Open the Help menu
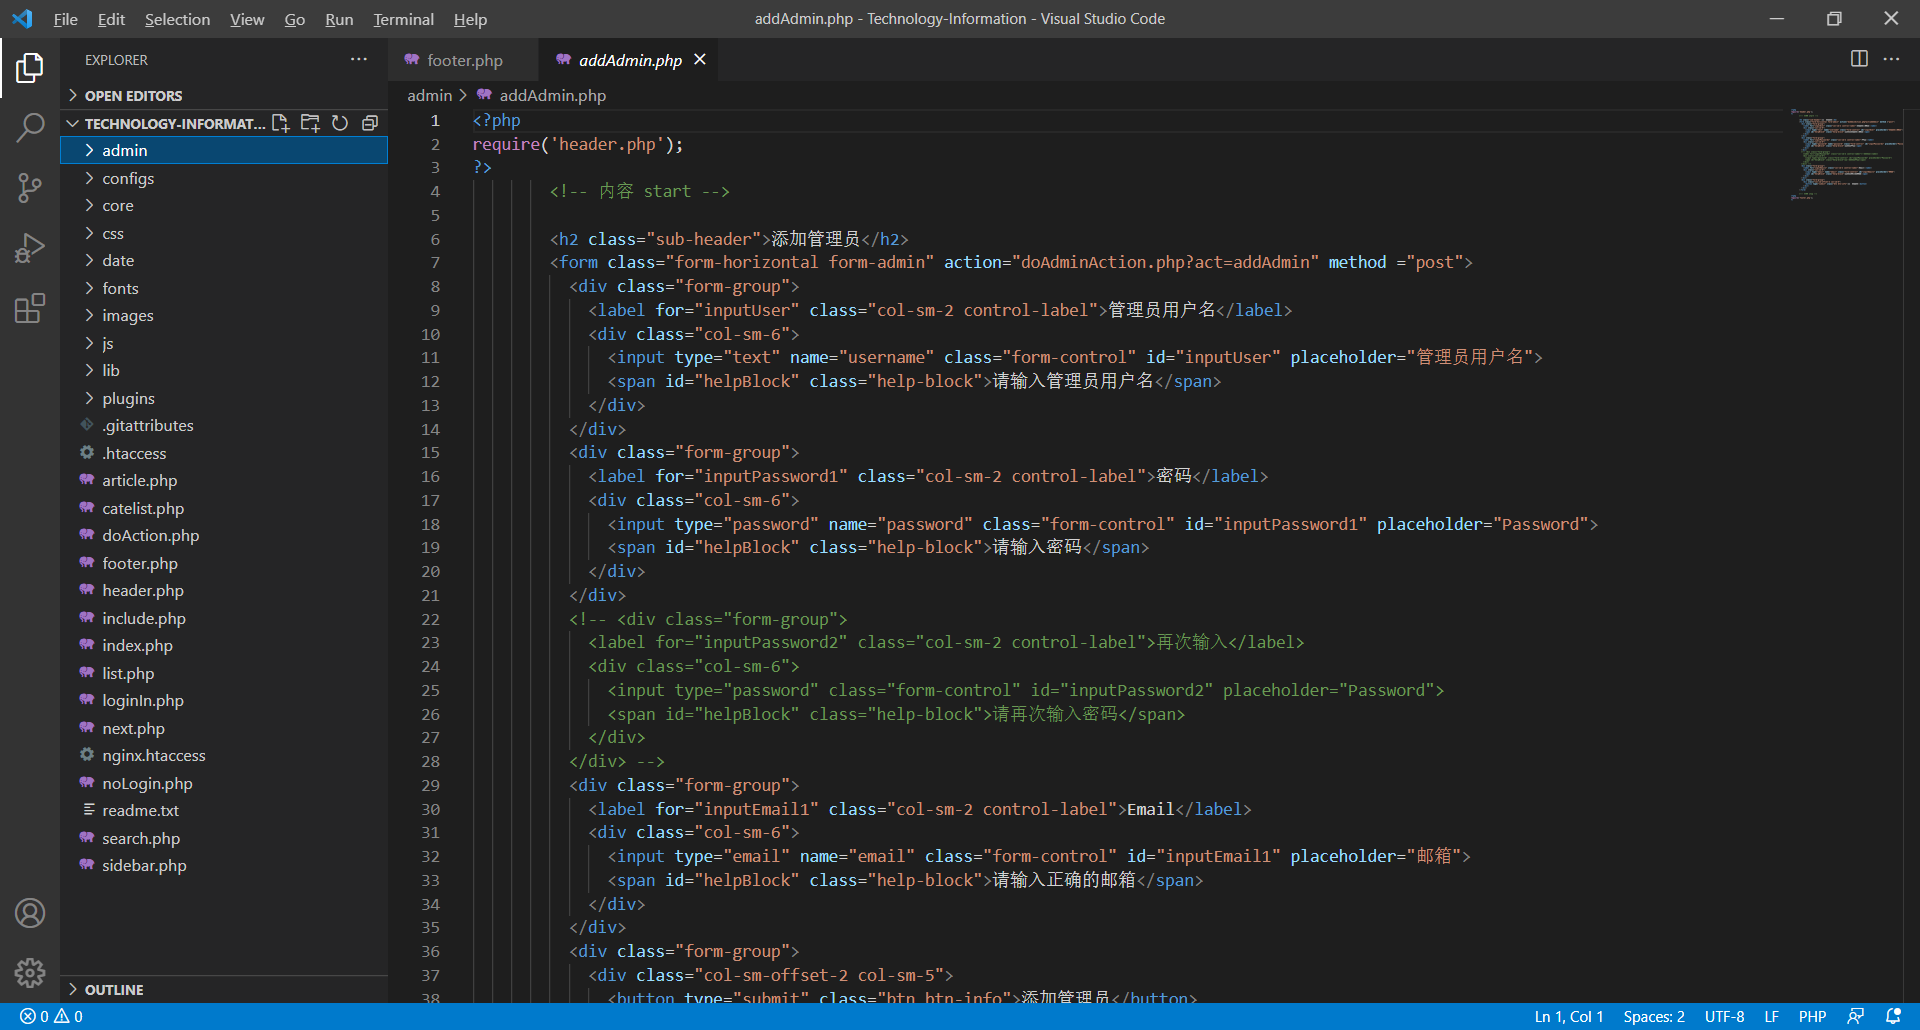1920x1030 pixels. pyautogui.click(x=470, y=19)
